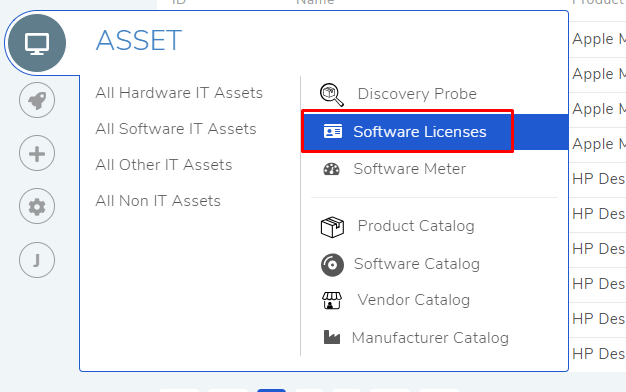Click the Discovery Probe magnifier icon
Image resolution: width=626 pixels, height=392 pixels.
coord(331,95)
